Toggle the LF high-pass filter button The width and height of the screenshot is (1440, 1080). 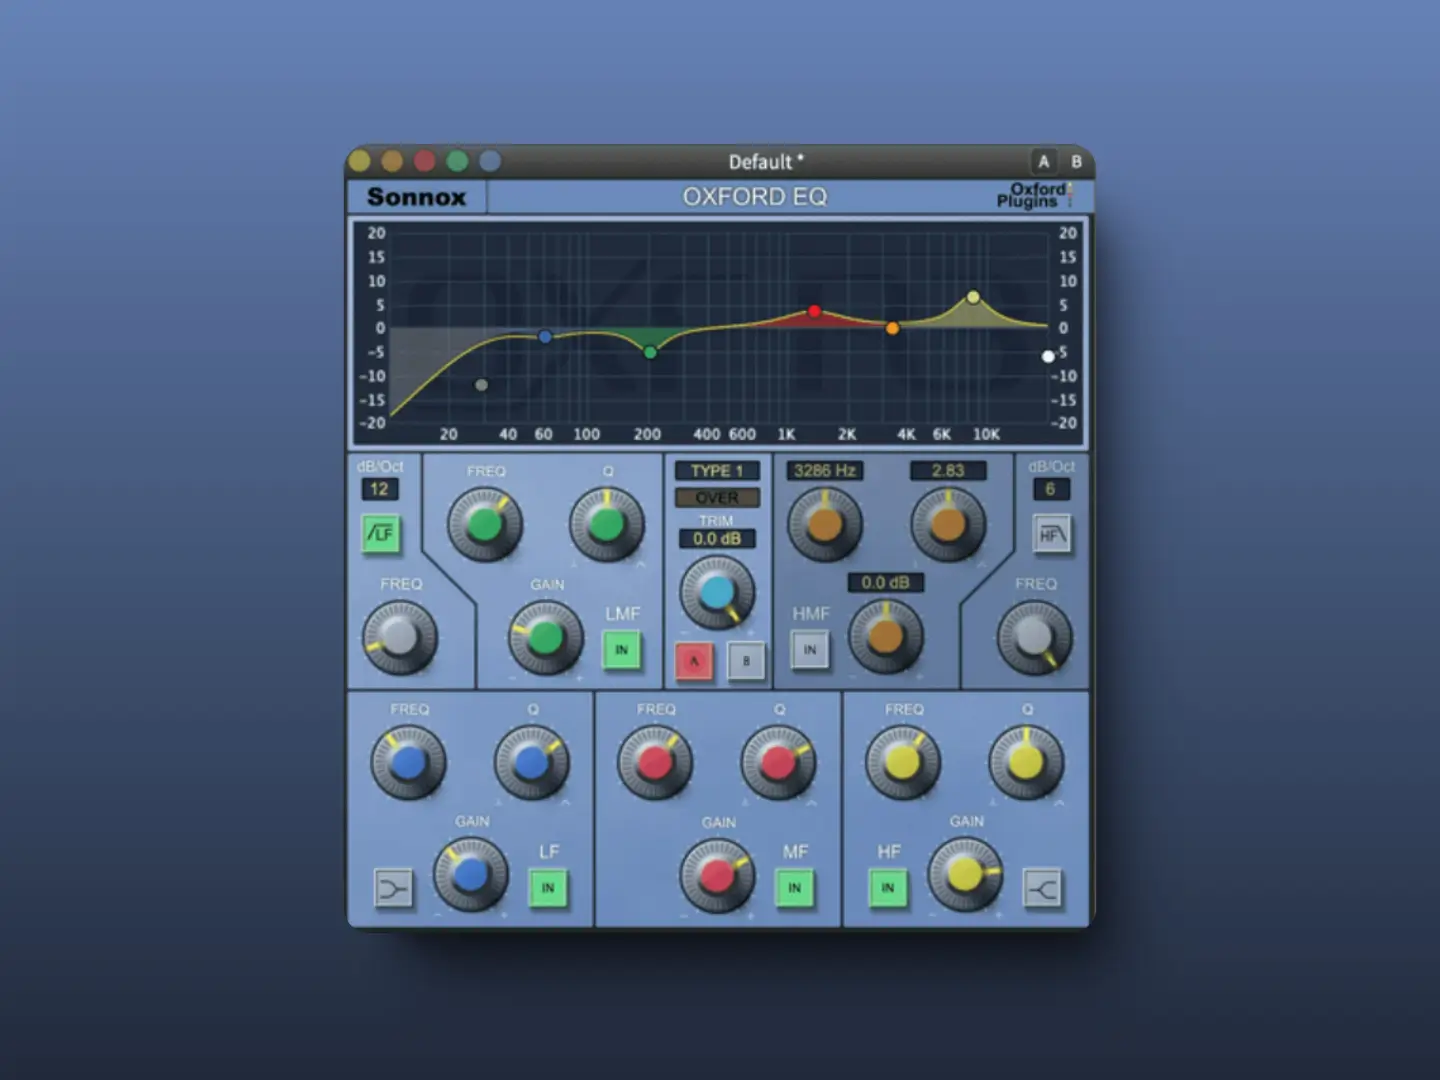coord(380,534)
